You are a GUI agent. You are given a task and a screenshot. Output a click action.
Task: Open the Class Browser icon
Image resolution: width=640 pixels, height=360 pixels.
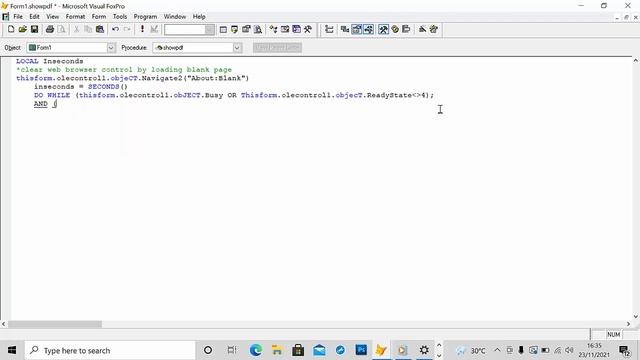273,29
